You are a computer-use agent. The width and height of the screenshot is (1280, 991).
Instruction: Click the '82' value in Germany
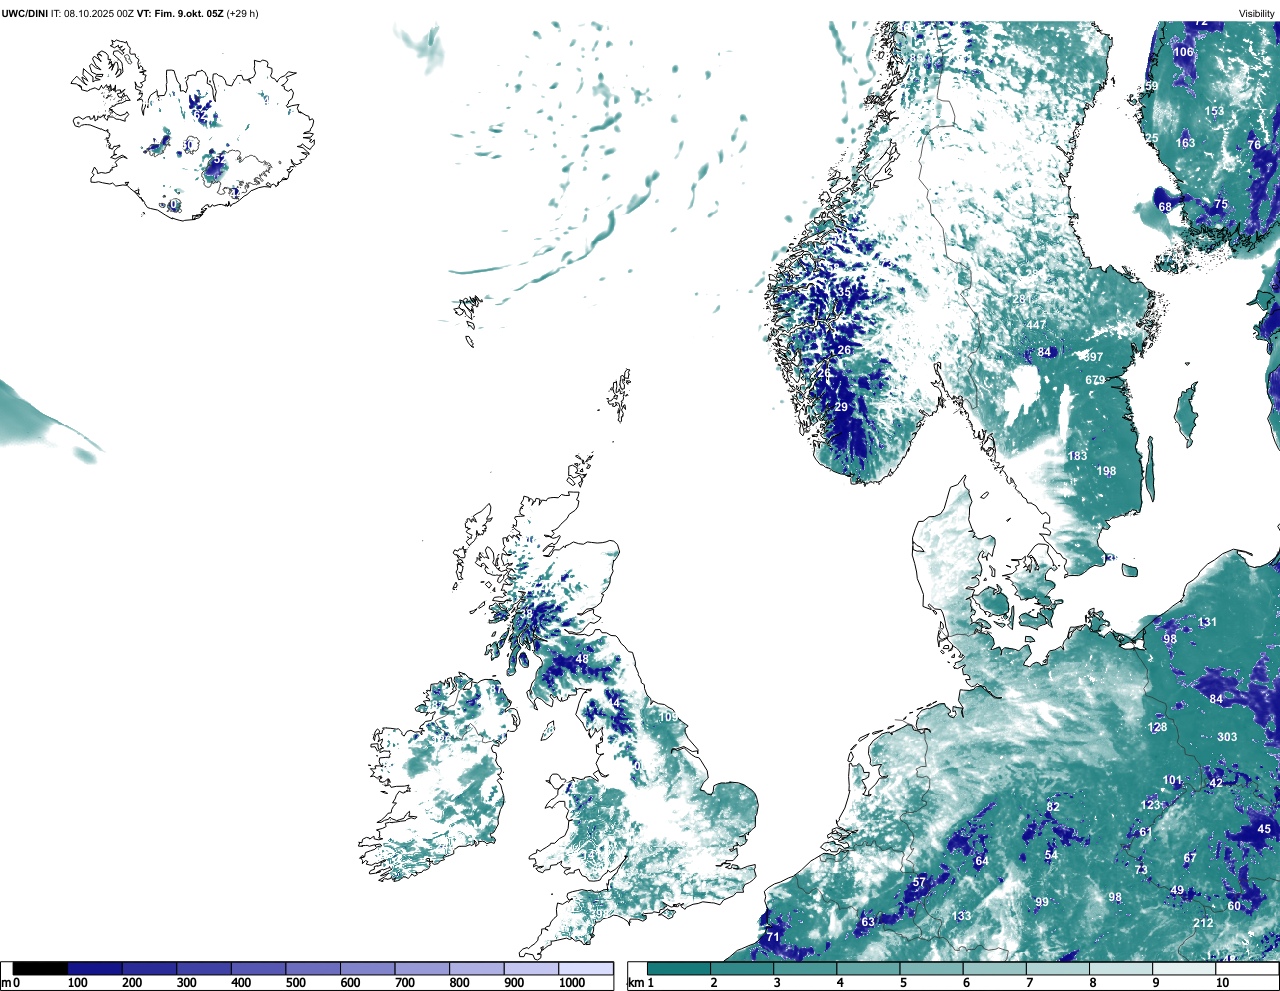(x=1053, y=807)
